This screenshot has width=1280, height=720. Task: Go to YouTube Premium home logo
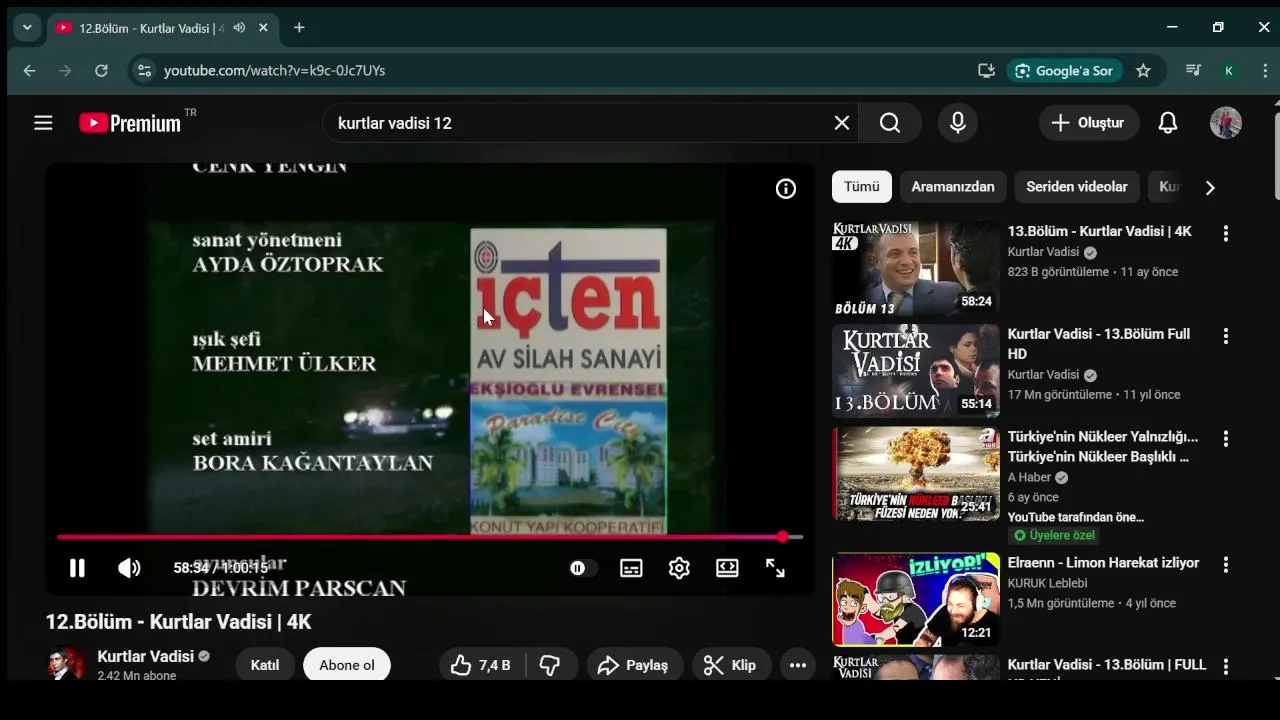pyautogui.click(x=130, y=123)
